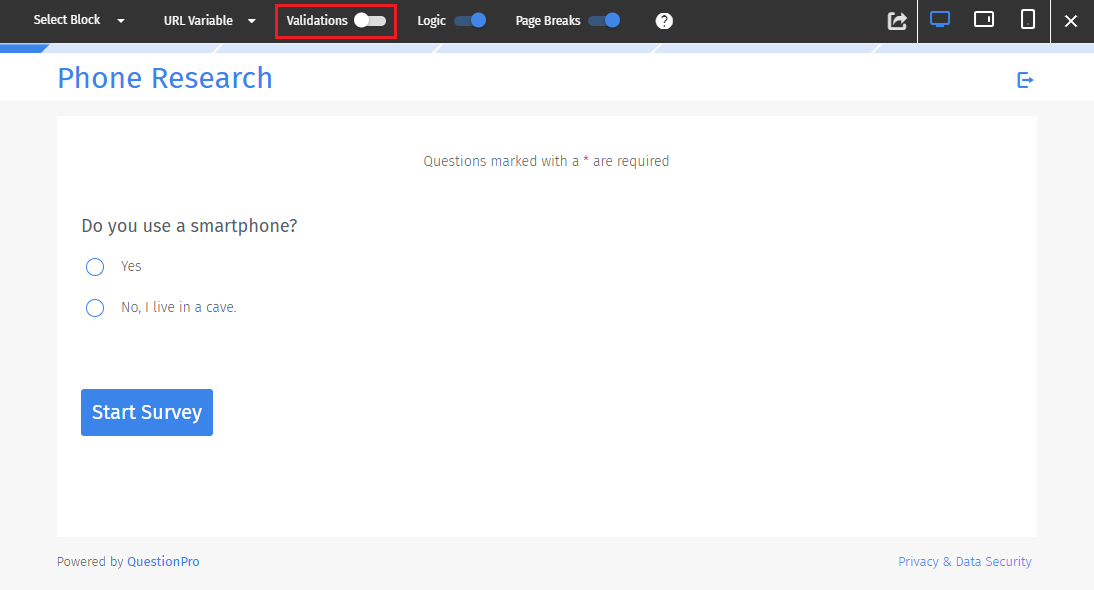Switch to tablet preview mode
This screenshot has width=1094, height=590.
pos(983,20)
